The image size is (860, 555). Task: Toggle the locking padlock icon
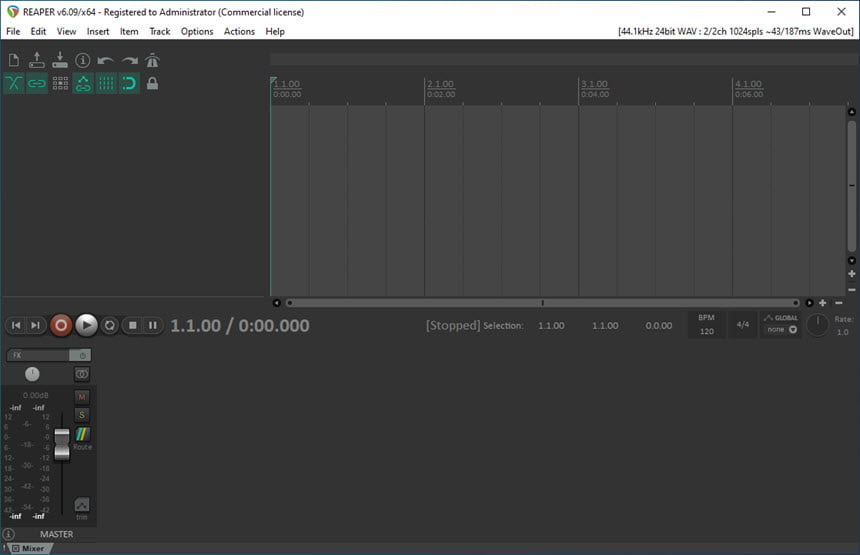point(152,83)
